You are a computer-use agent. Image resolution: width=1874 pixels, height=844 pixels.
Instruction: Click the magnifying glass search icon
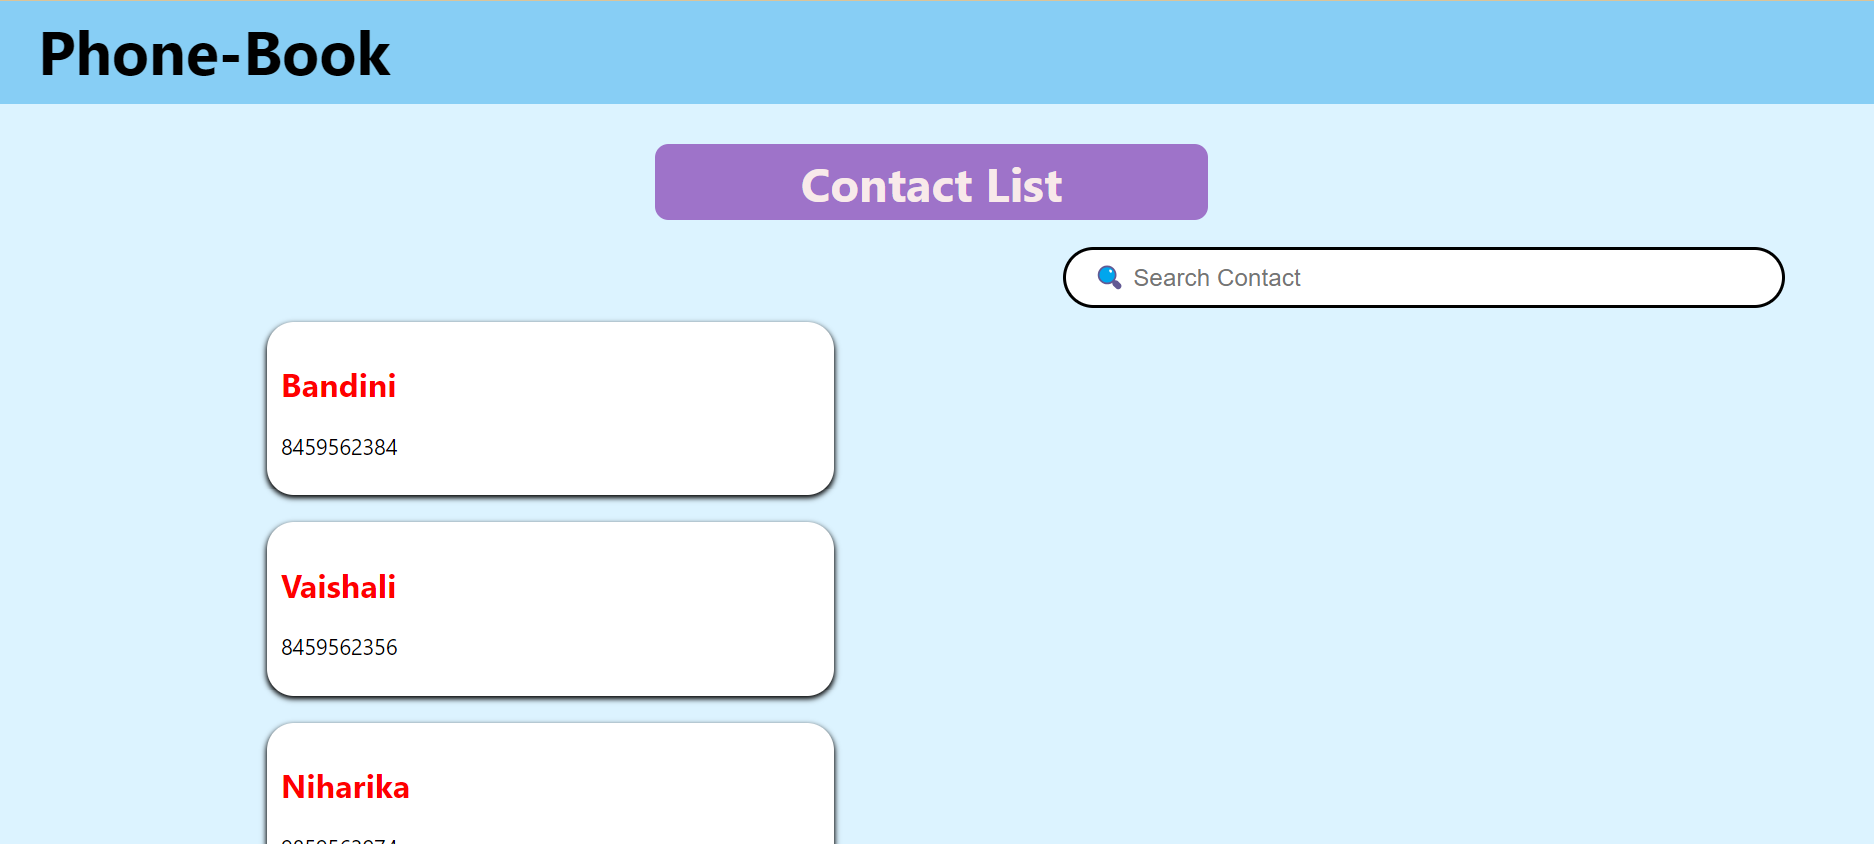1108,278
